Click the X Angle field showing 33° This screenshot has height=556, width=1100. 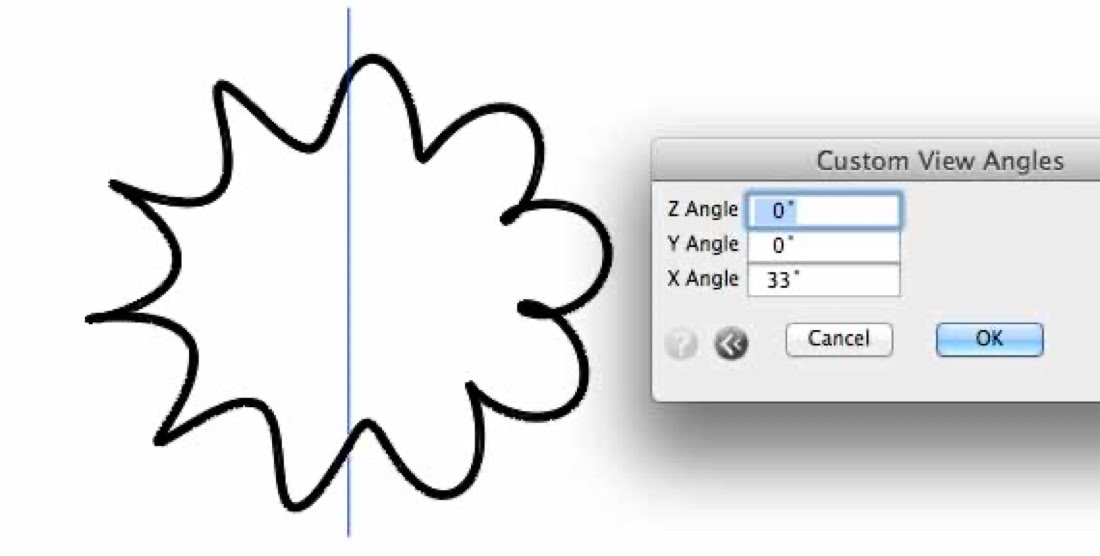823,280
